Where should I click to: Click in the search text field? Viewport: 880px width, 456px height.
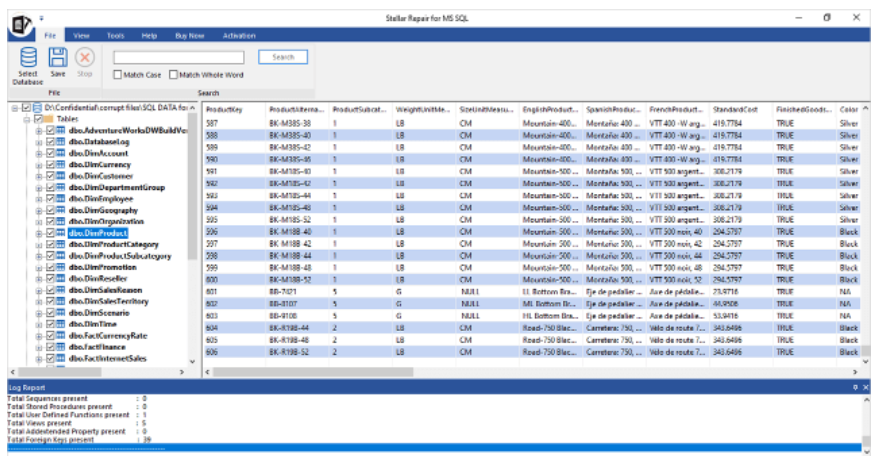pyautogui.click(x=178, y=57)
